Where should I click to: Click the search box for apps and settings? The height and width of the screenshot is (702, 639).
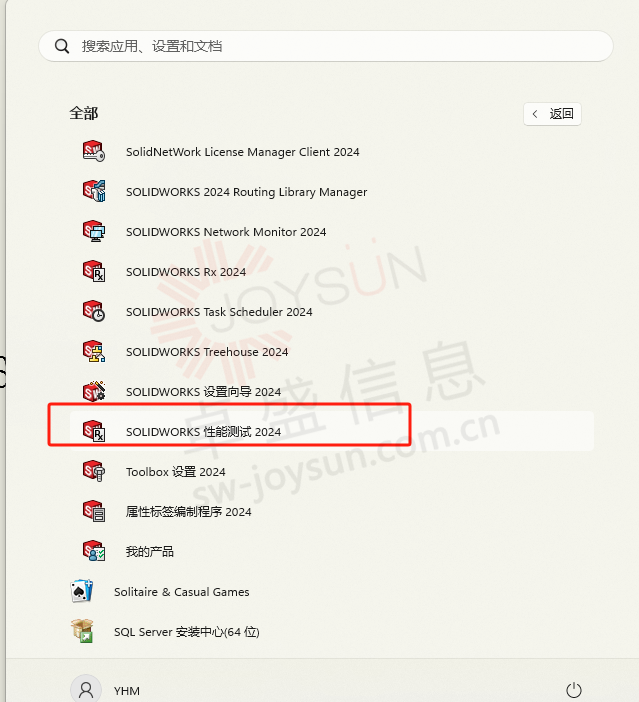pyautogui.click(x=326, y=46)
